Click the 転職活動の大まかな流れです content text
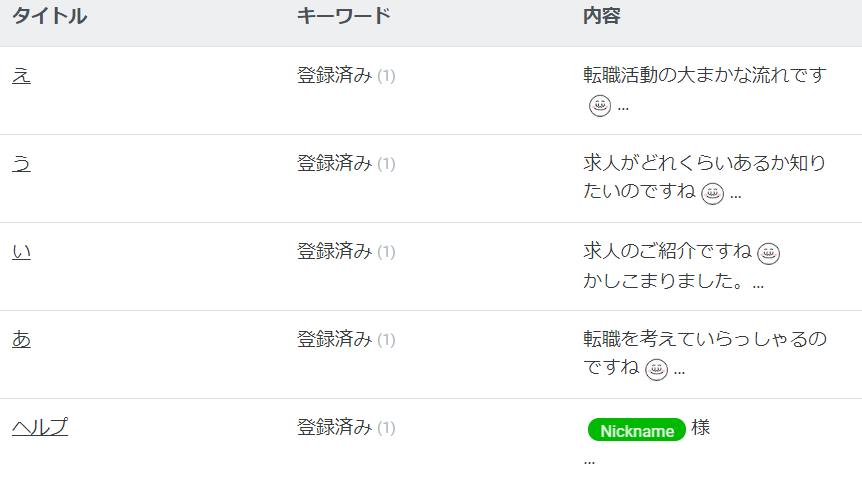This screenshot has width=862, height=483. 705,75
